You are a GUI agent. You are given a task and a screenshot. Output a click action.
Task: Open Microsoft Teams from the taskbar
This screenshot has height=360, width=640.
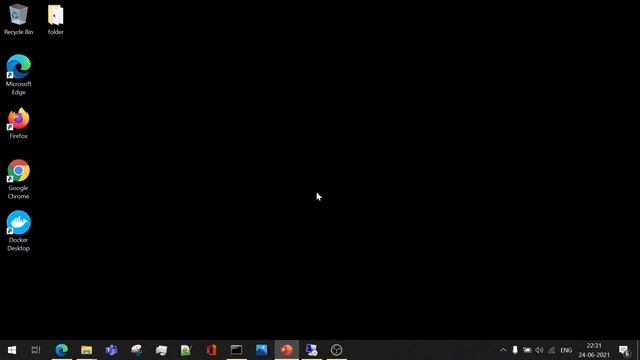coord(111,350)
